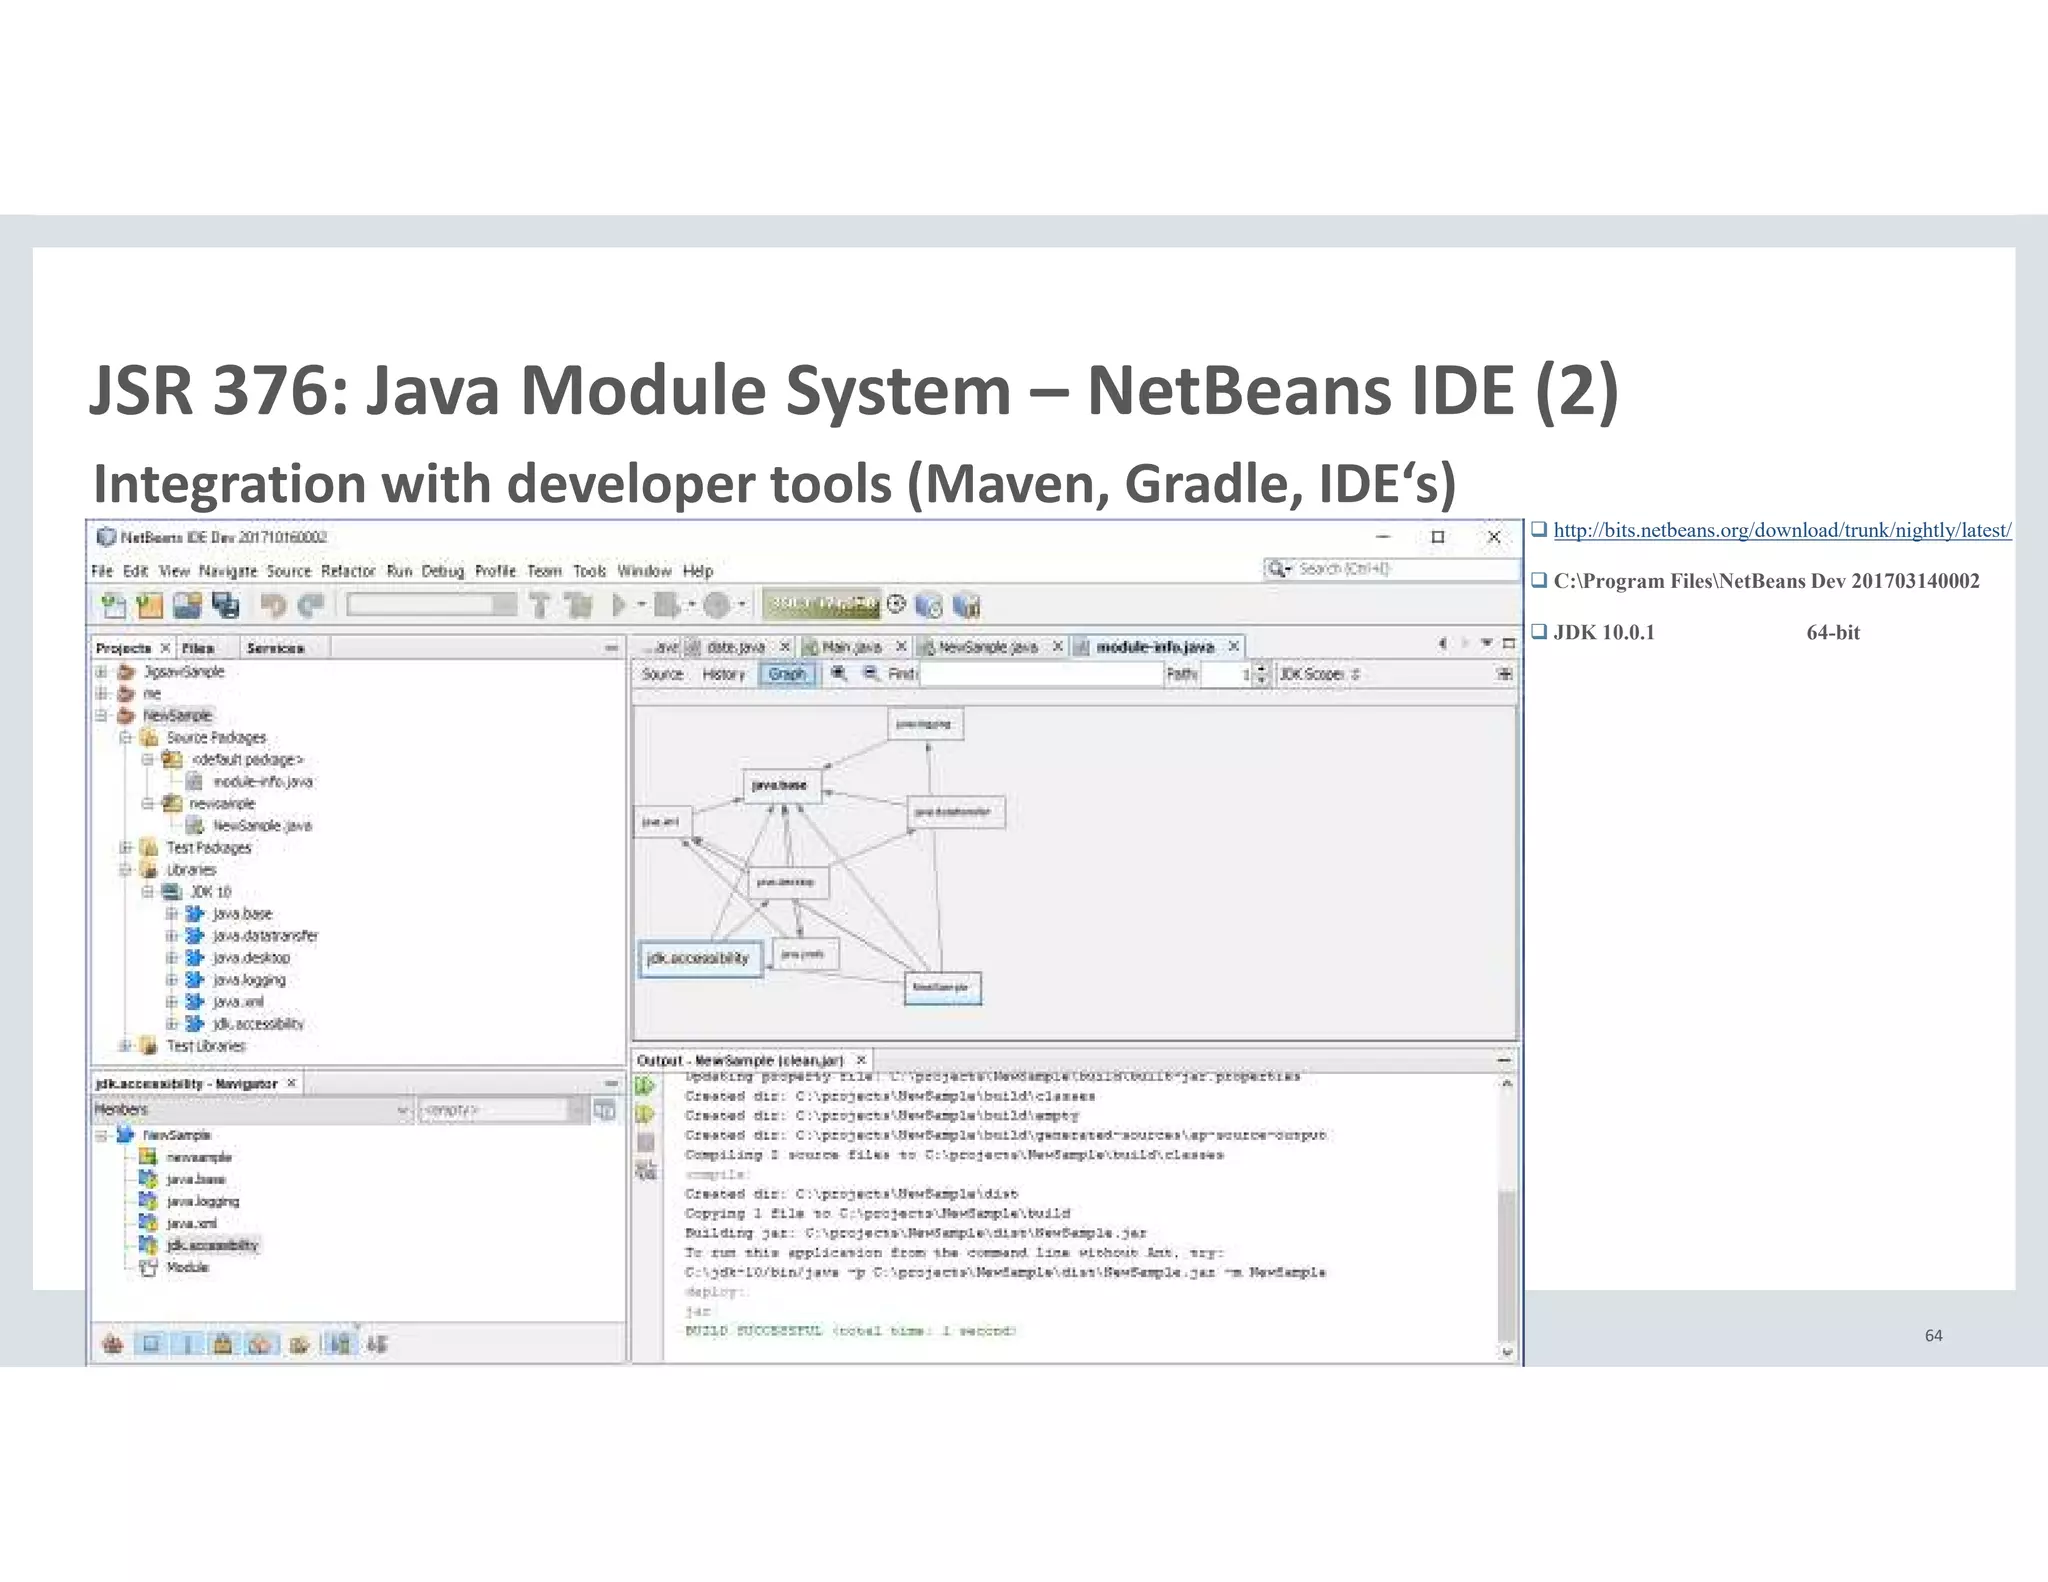Switch to the Main.java editor tab

coord(851,647)
